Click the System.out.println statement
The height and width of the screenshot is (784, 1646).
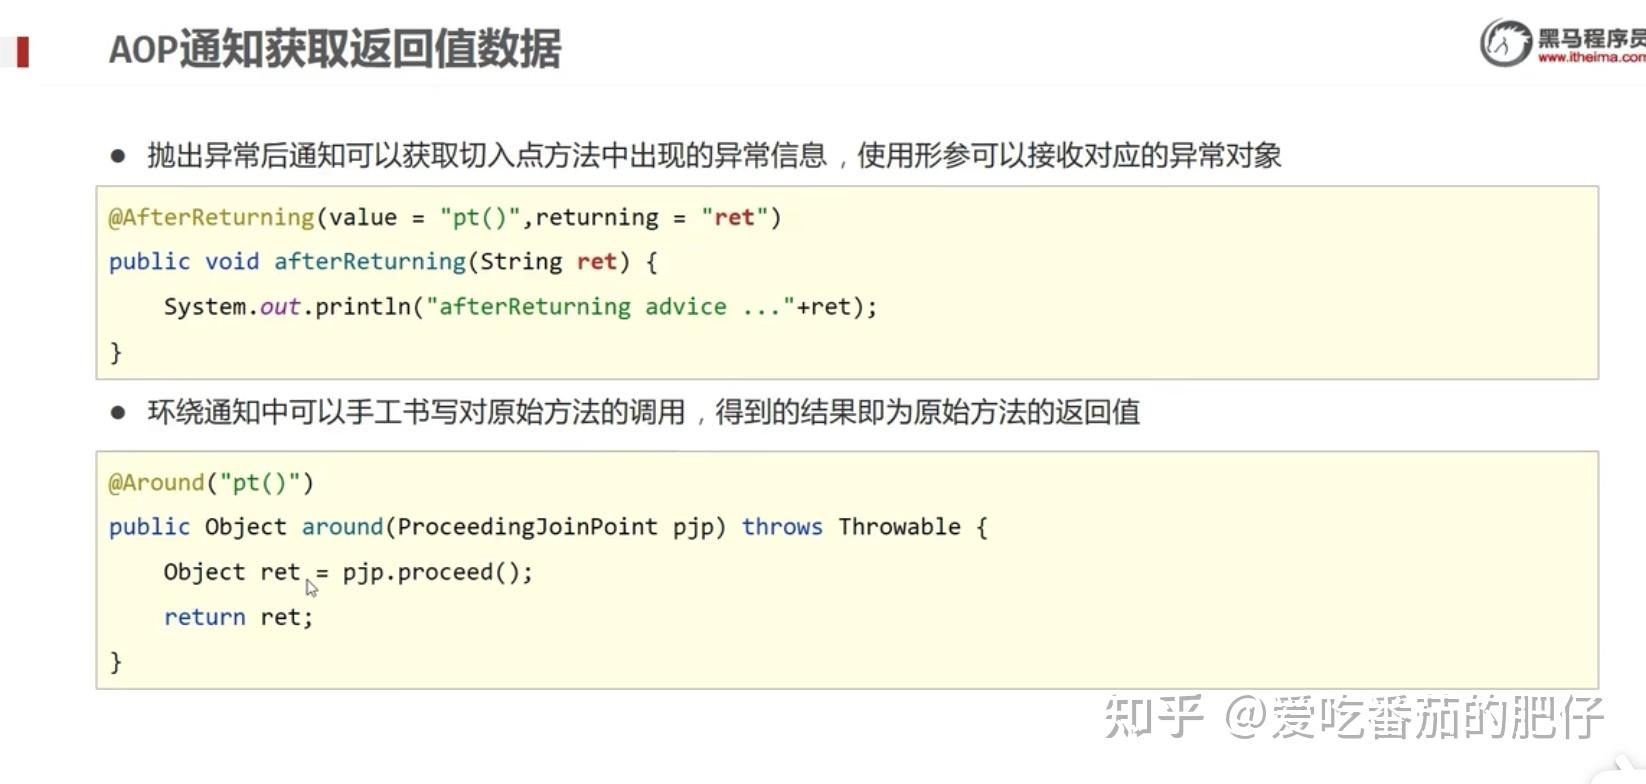pos(520,307)
